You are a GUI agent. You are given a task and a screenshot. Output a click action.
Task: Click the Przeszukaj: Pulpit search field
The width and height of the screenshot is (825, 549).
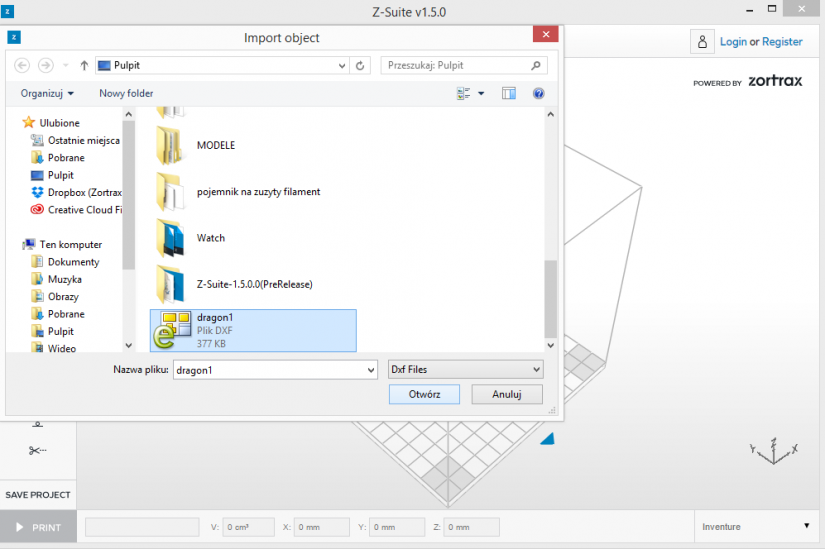(x=464, y=65)
